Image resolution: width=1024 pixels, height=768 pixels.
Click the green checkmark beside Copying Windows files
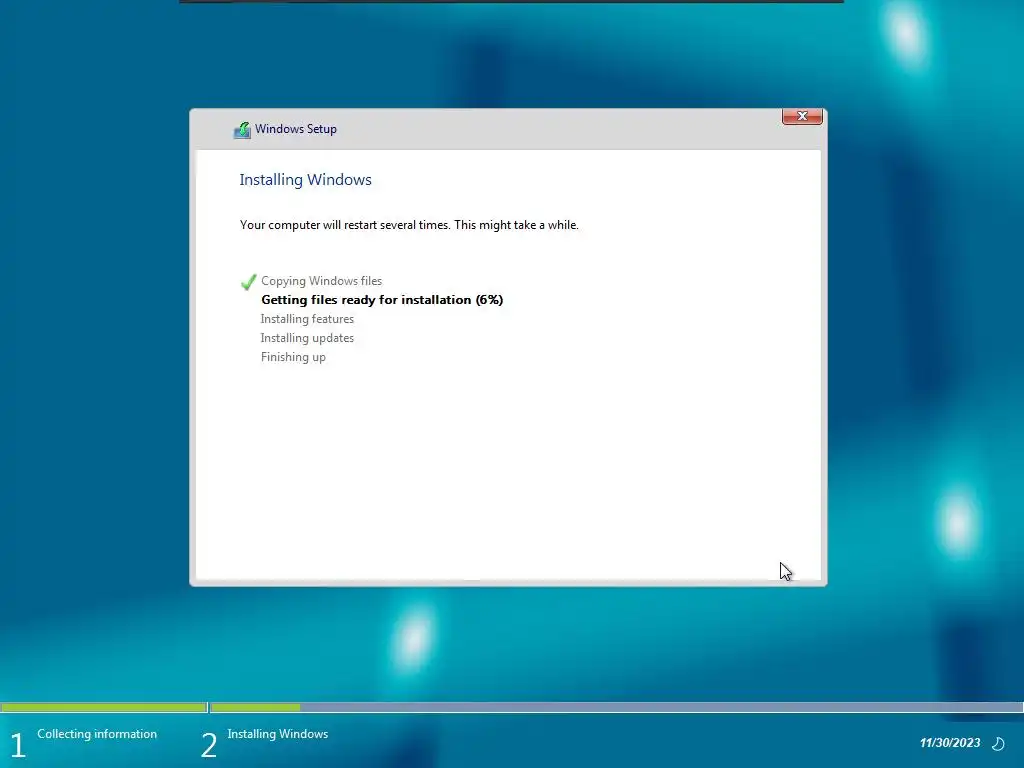tap(248, 281)
